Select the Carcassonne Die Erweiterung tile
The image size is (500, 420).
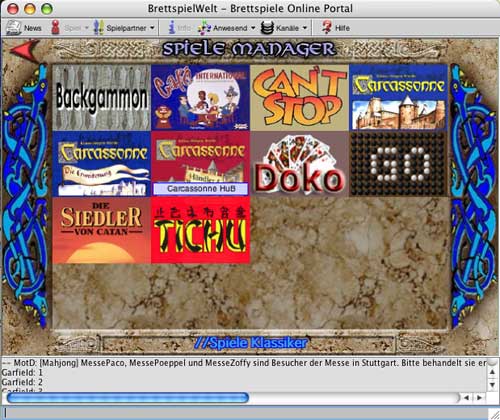[x=102, y=164]
